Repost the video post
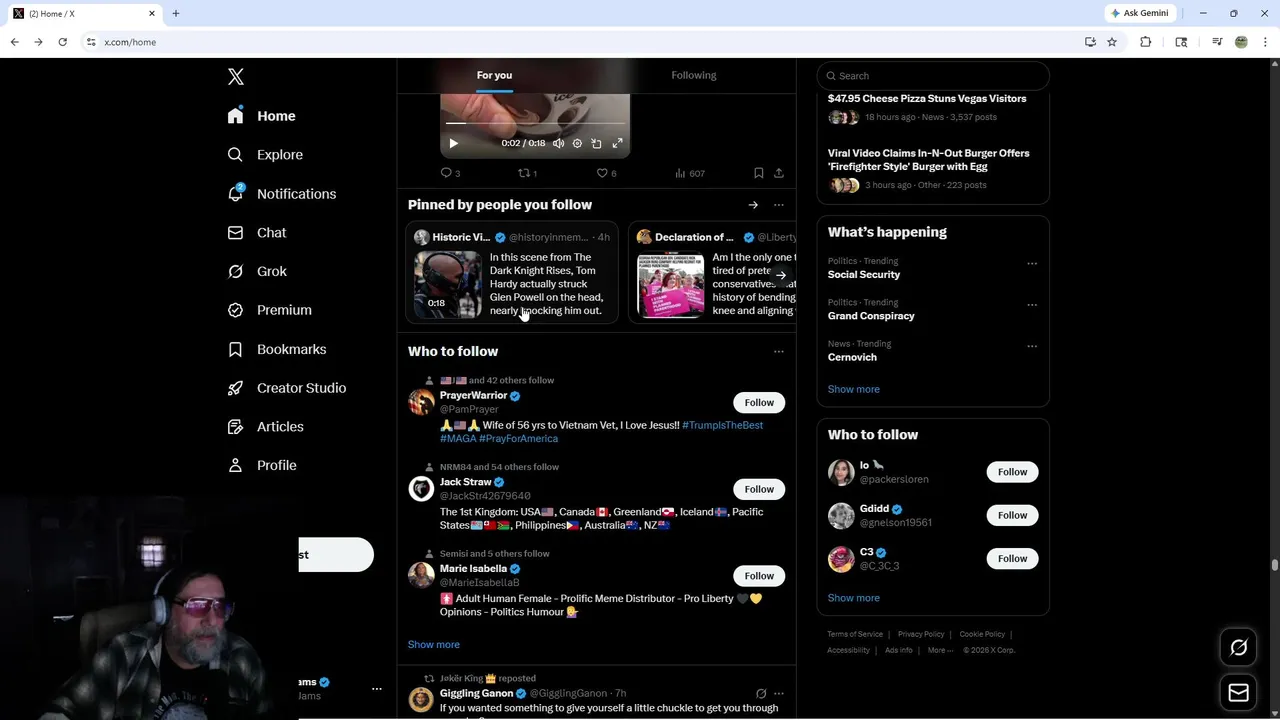The image size is (1280, 720). pos(527,173)
